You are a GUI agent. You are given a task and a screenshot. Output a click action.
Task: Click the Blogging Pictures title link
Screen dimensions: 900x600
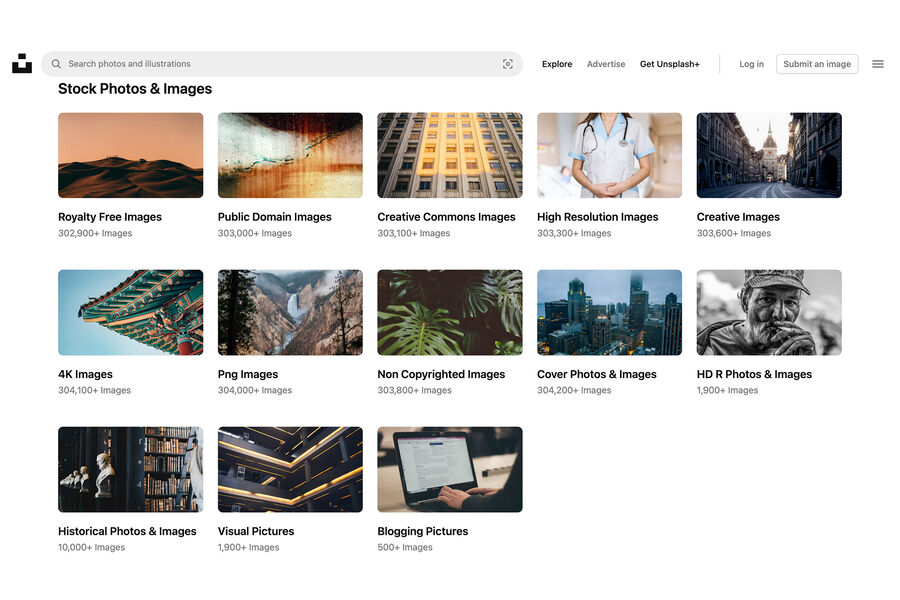(x=422, y=532)
